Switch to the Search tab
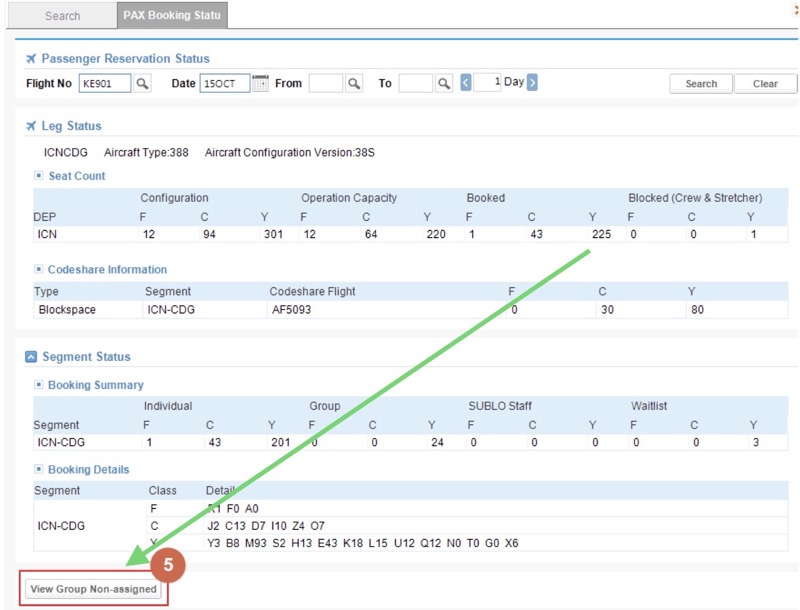 click(x=62, y=16)
